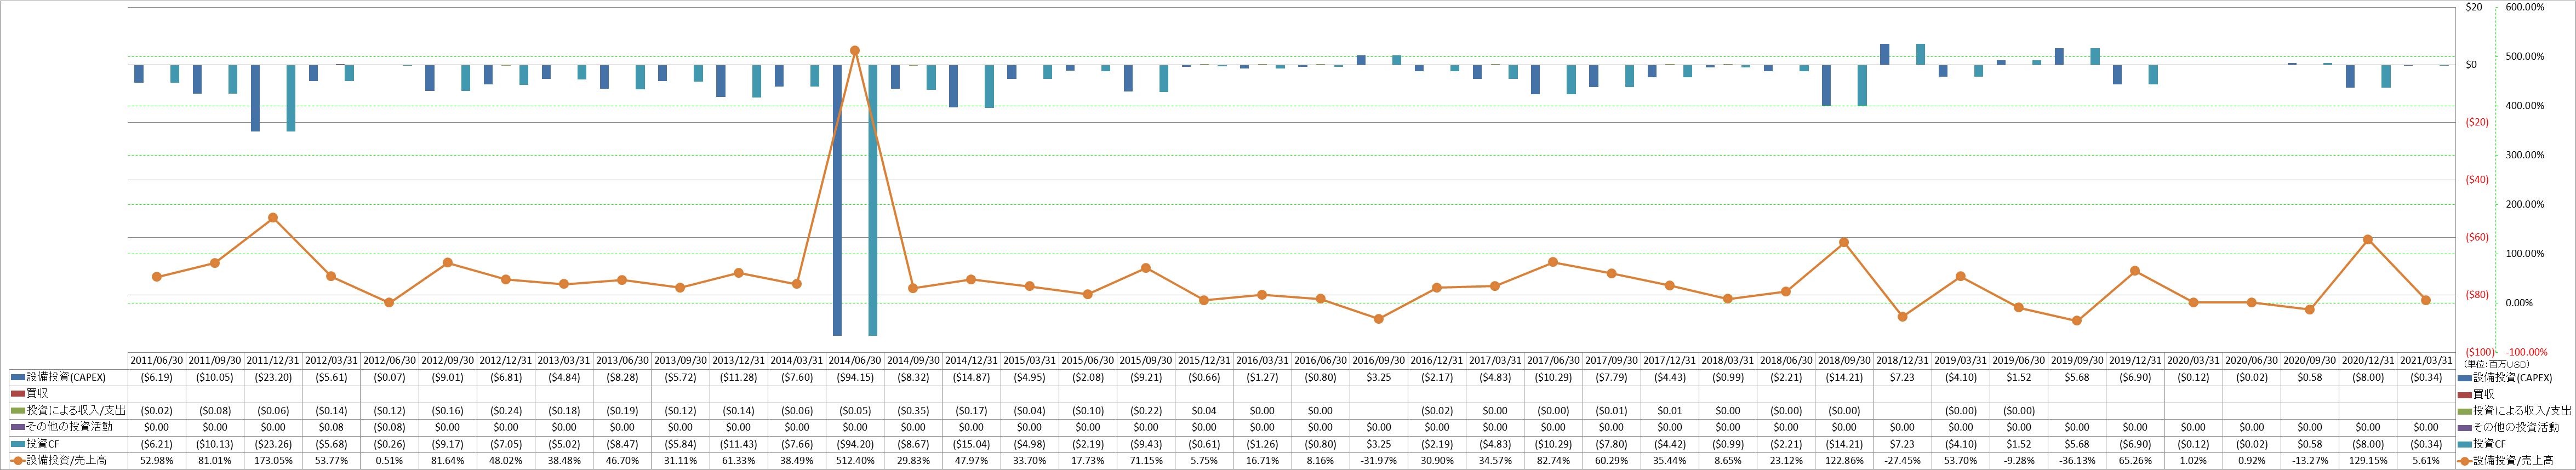Click orange line marker above 2018/09/30
The width and height of the screenshot is (2576, 470).
pyautogui.click(x=1844, y=243)
